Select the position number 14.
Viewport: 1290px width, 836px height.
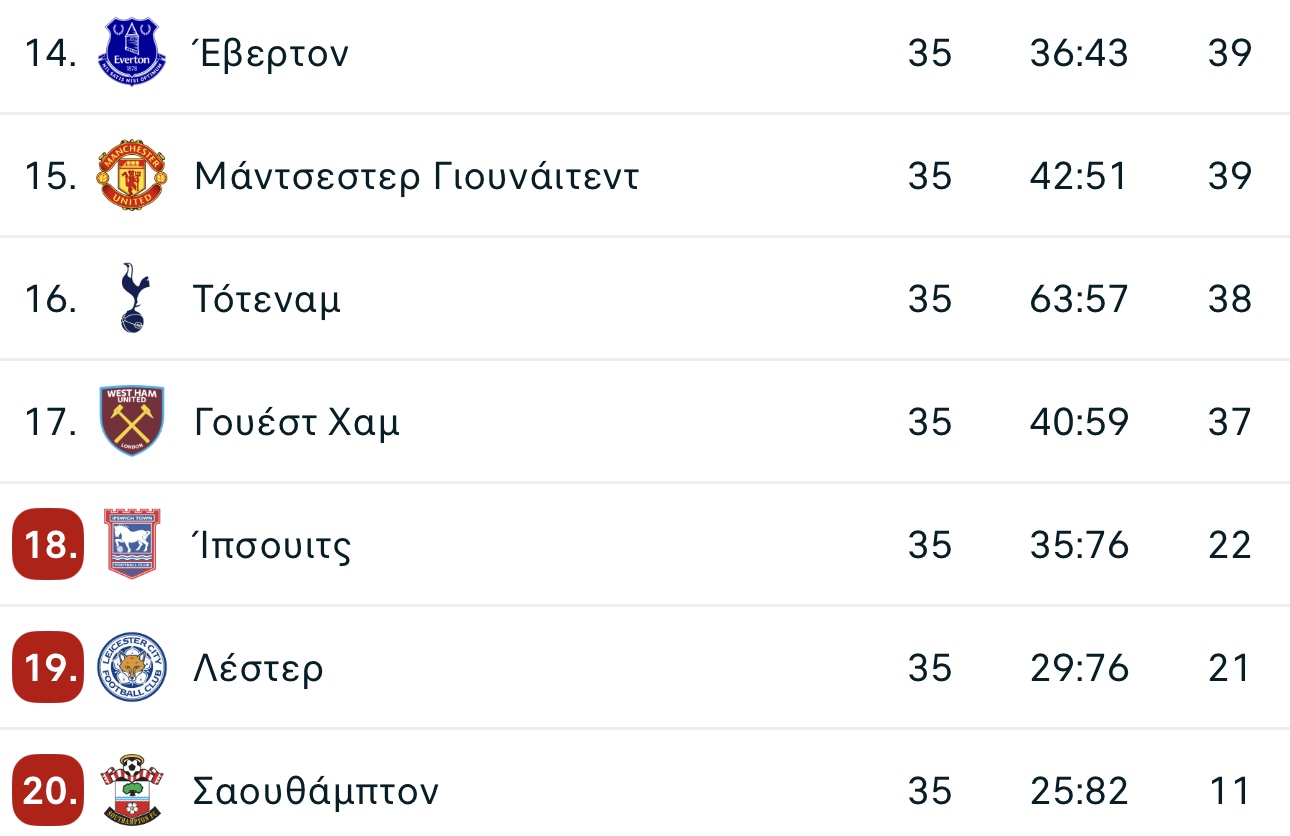point(51,53)
